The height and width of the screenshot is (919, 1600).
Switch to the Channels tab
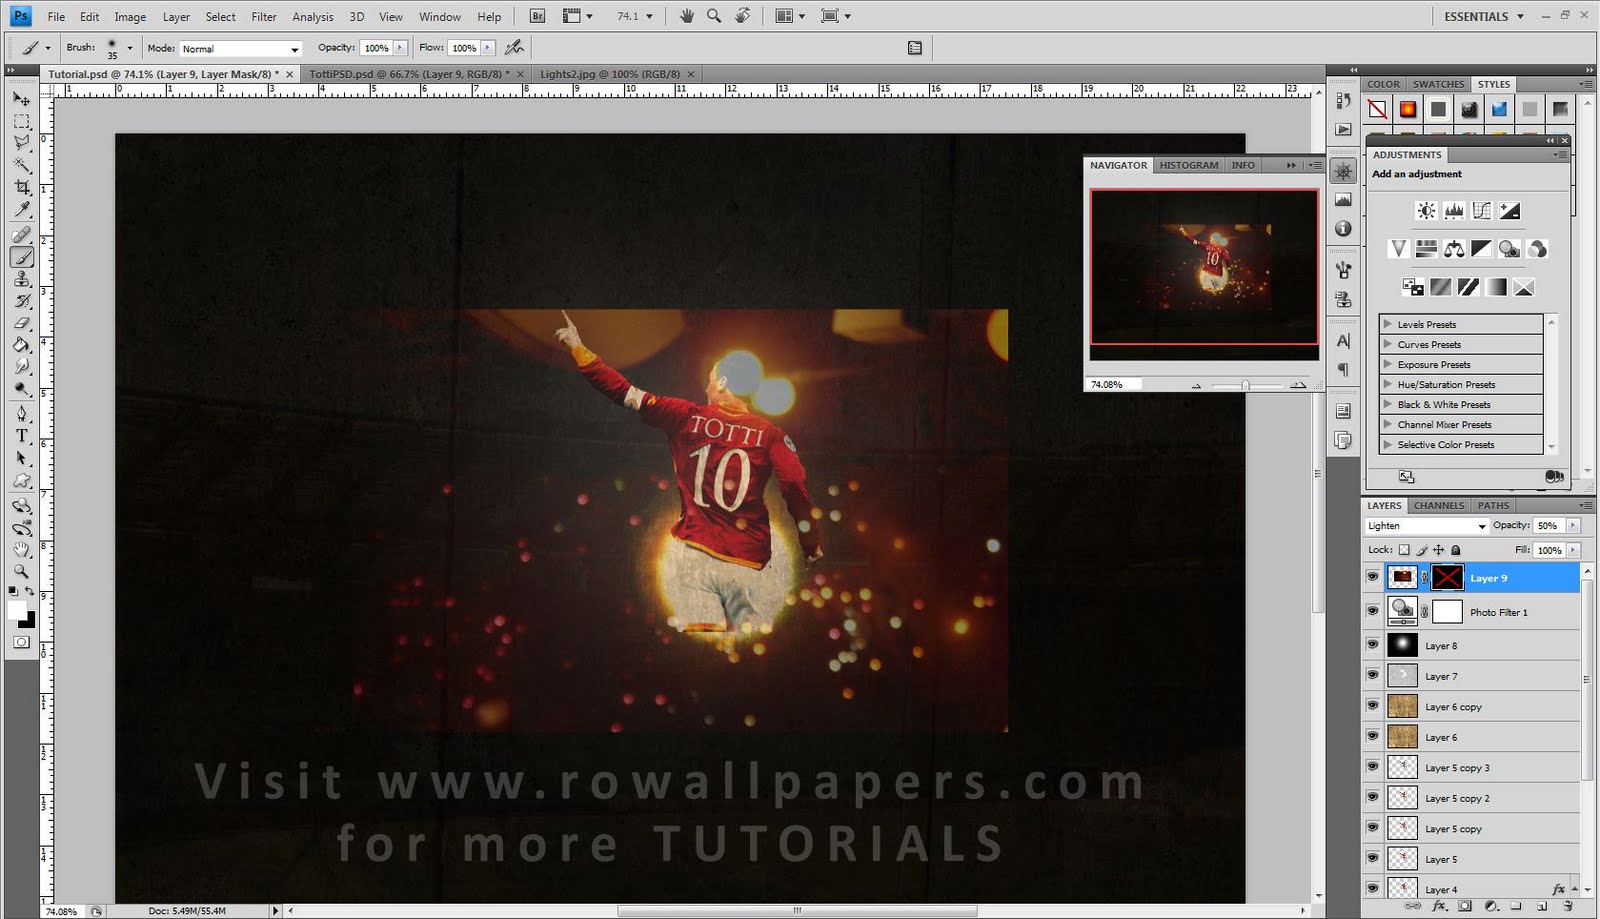1439,505
